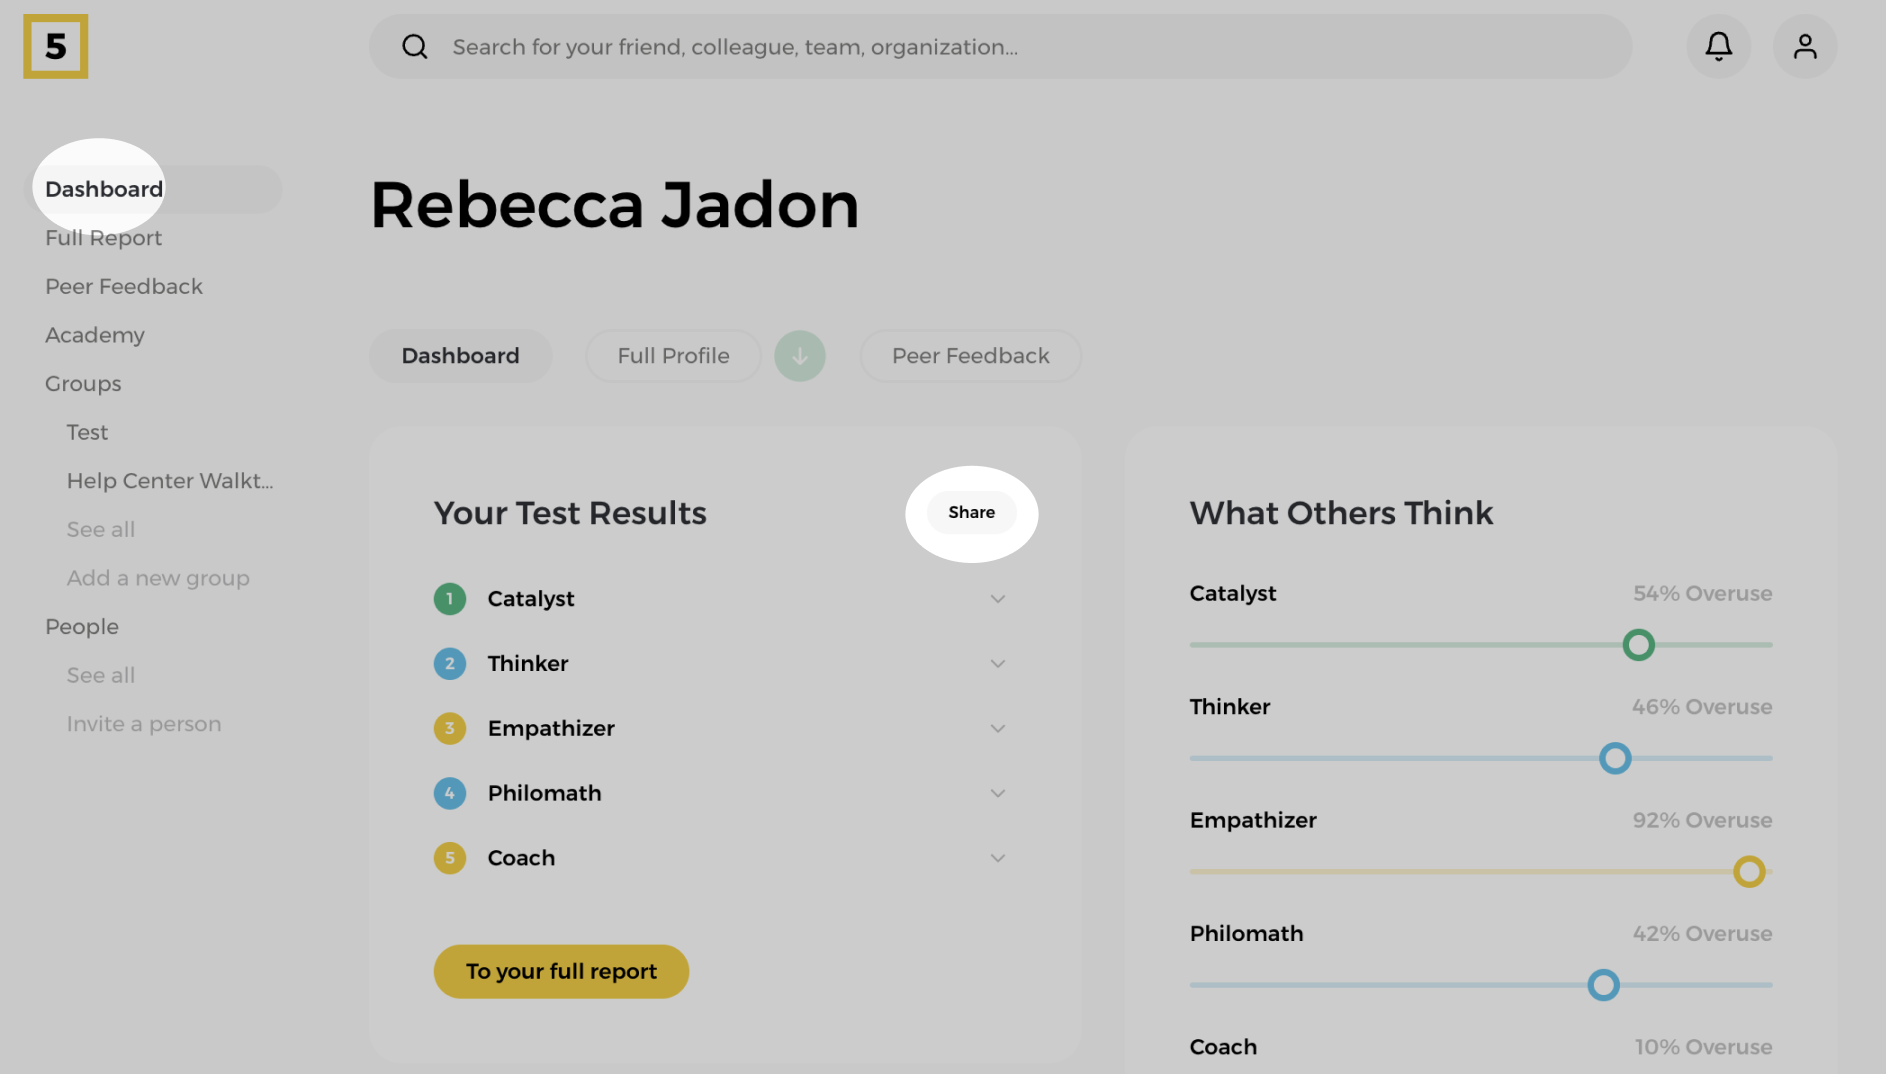Click the Catalyst number 1 badge
The image size is (1886, 1074).
click(x=450, y=599)
